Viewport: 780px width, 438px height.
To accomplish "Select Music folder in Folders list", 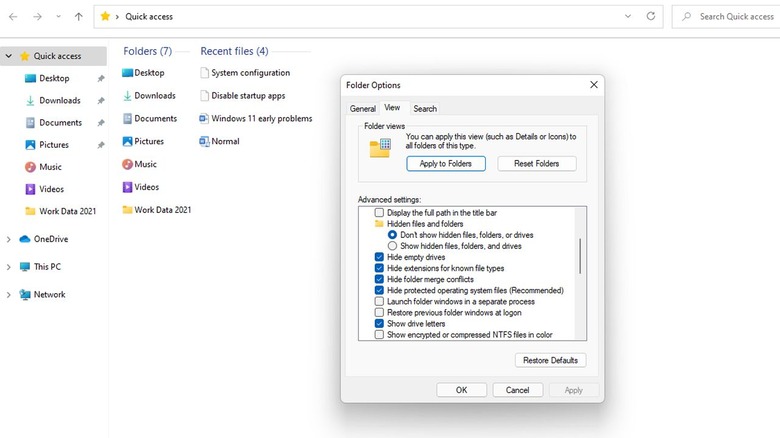I will tap(139, 164).
